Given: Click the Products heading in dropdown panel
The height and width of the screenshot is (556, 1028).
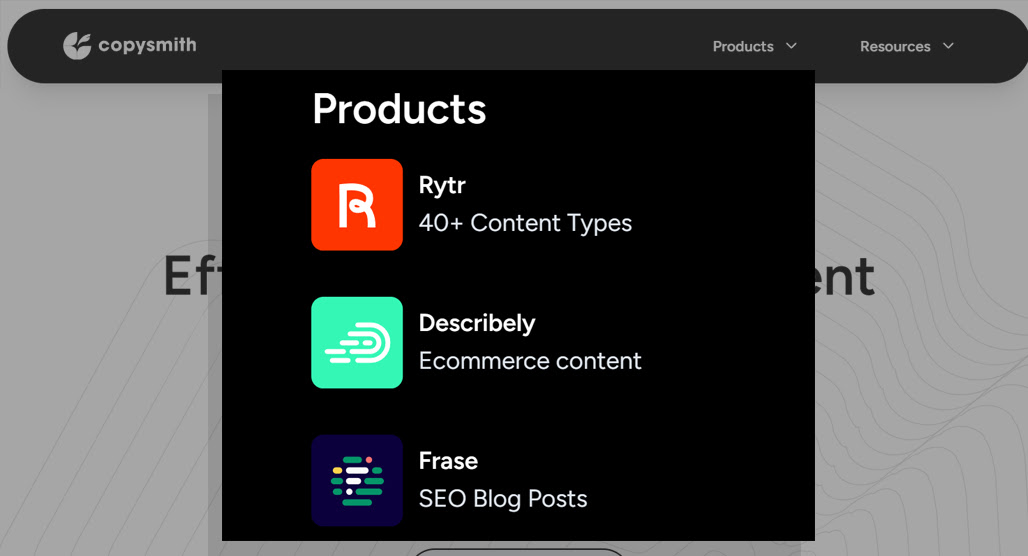Looking at the screenshot, I should [399, 109].
